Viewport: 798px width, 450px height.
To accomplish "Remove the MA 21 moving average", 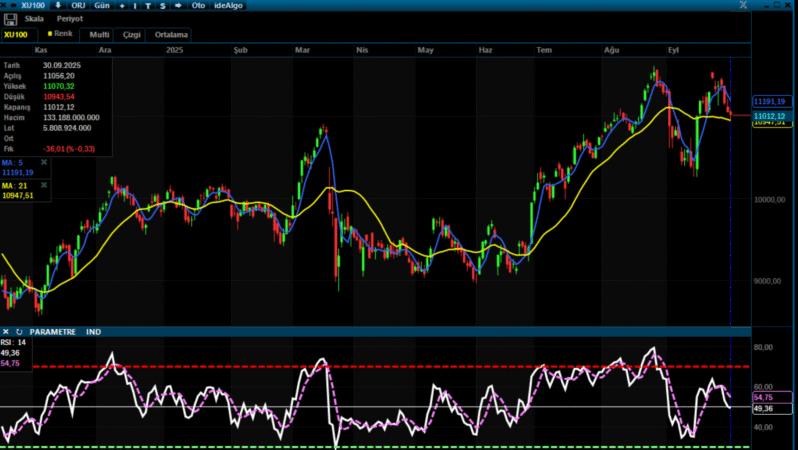I will coord(44,185).
